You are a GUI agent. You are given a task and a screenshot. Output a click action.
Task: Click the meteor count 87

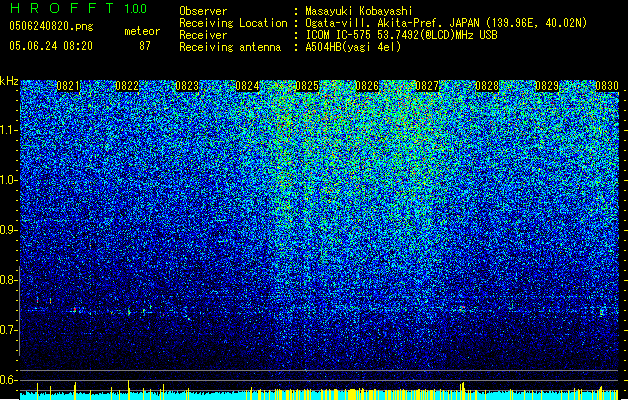click(x=145, y=46)
